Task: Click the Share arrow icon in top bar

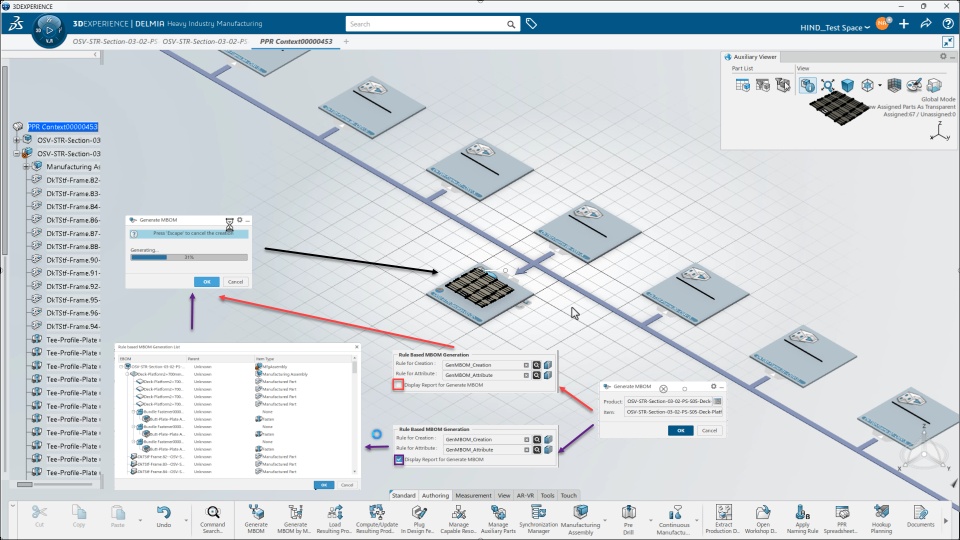Action: point(926,24)
